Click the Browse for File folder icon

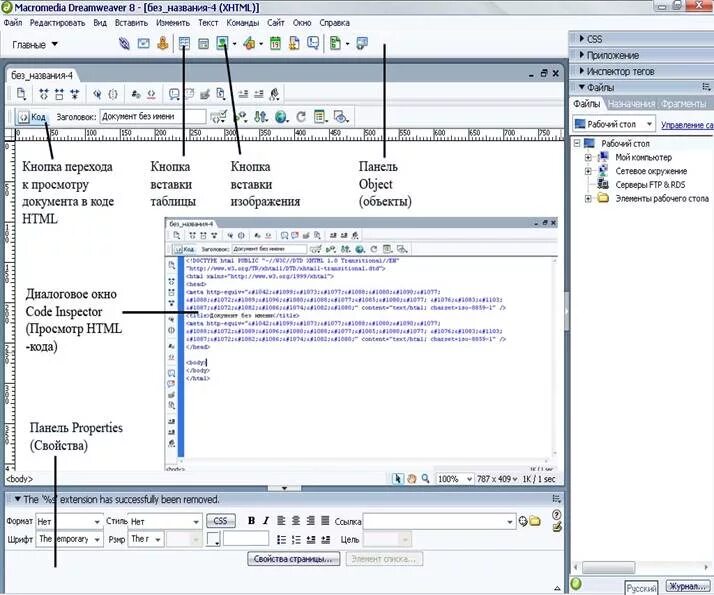(x=535, y=521)
